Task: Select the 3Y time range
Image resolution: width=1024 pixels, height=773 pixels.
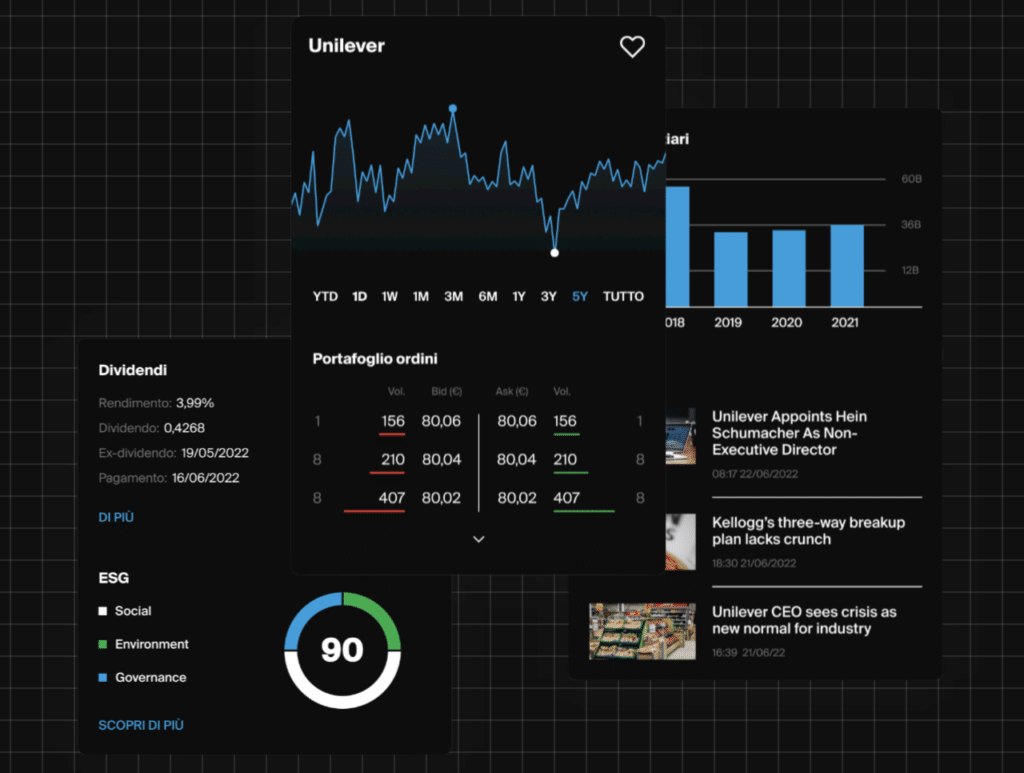Action: click(x=549, y=296)
